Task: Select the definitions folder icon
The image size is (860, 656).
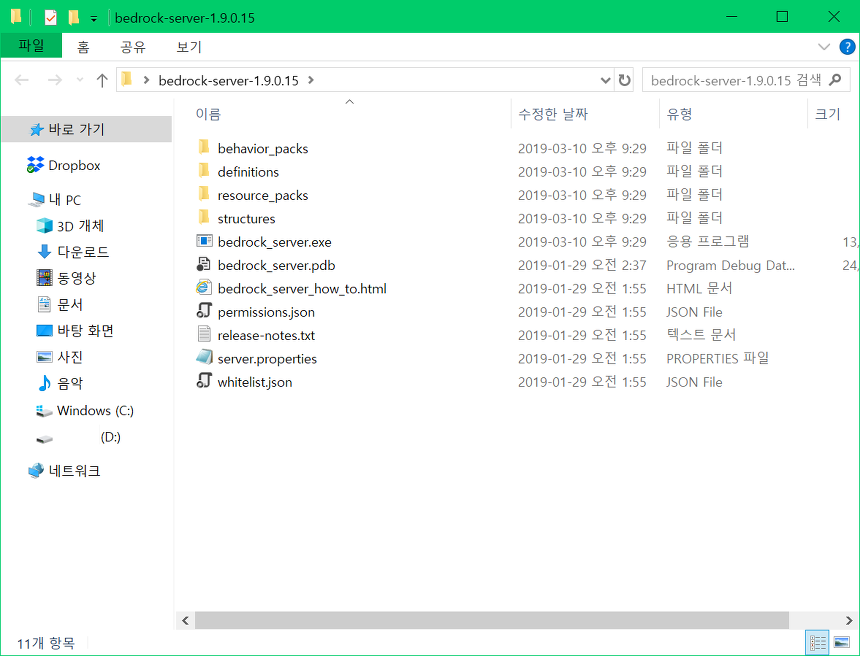Action: (x=204, y=171)
